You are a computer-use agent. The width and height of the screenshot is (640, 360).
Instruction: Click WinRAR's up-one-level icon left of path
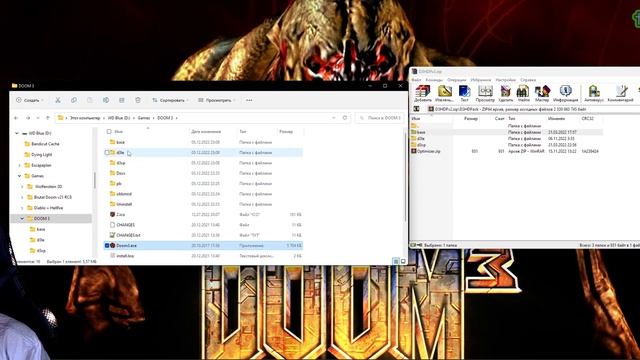tap(416, 109)
